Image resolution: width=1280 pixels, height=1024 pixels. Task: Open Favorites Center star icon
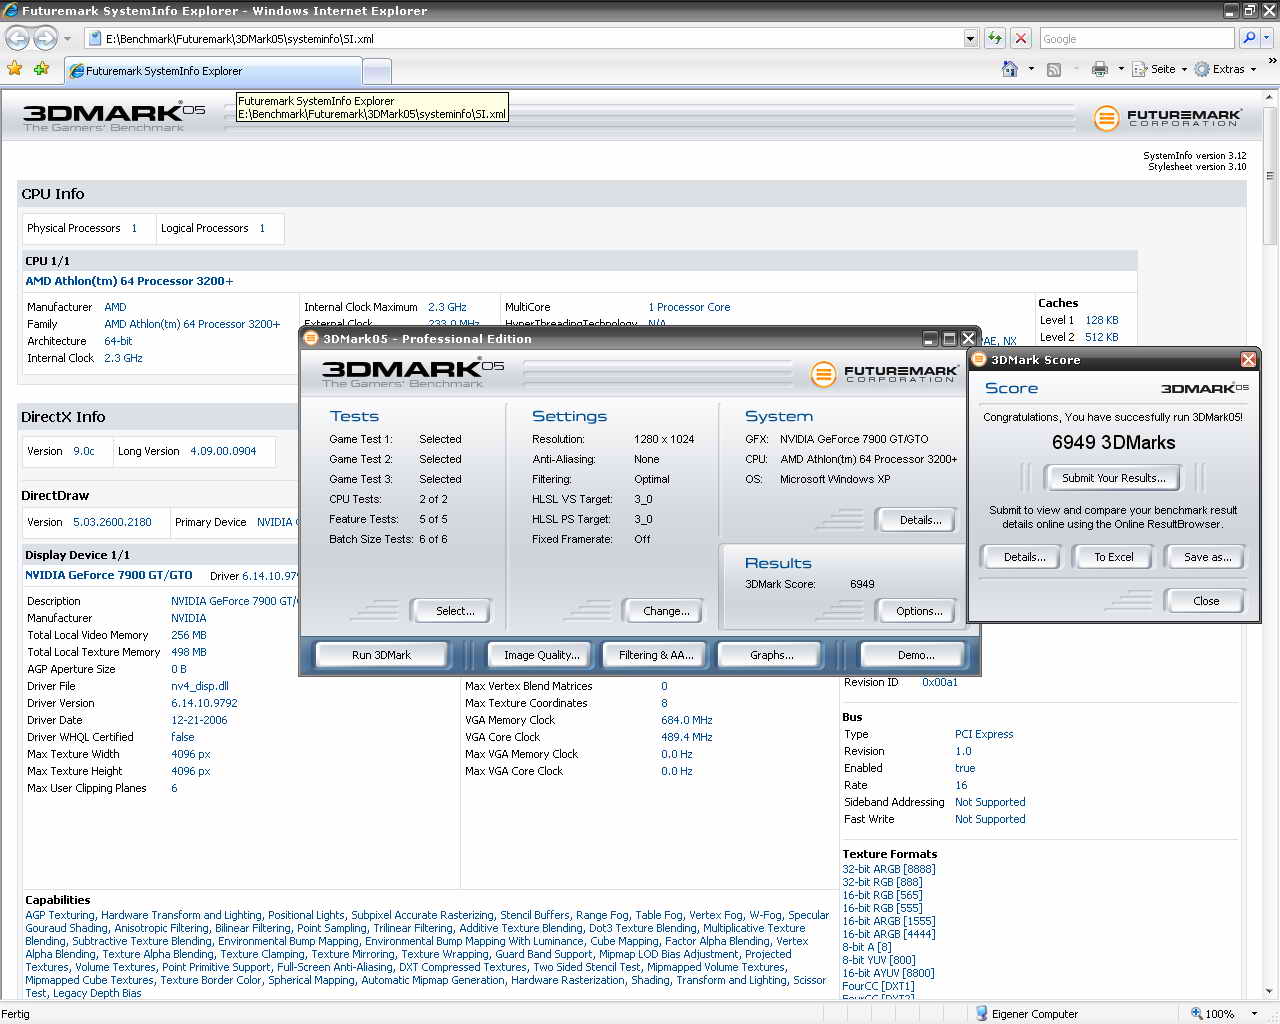point(15,69)
